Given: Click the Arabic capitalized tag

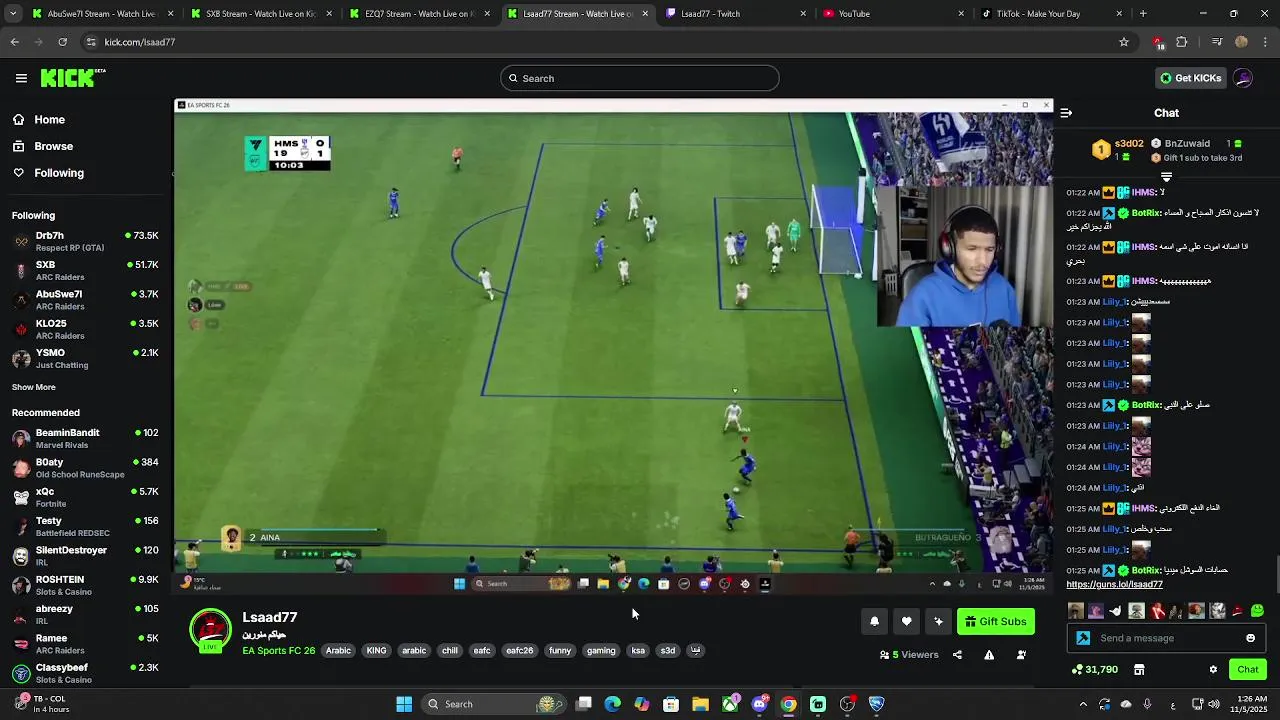Looking at the screenshot, I should (x=338, y=651).
